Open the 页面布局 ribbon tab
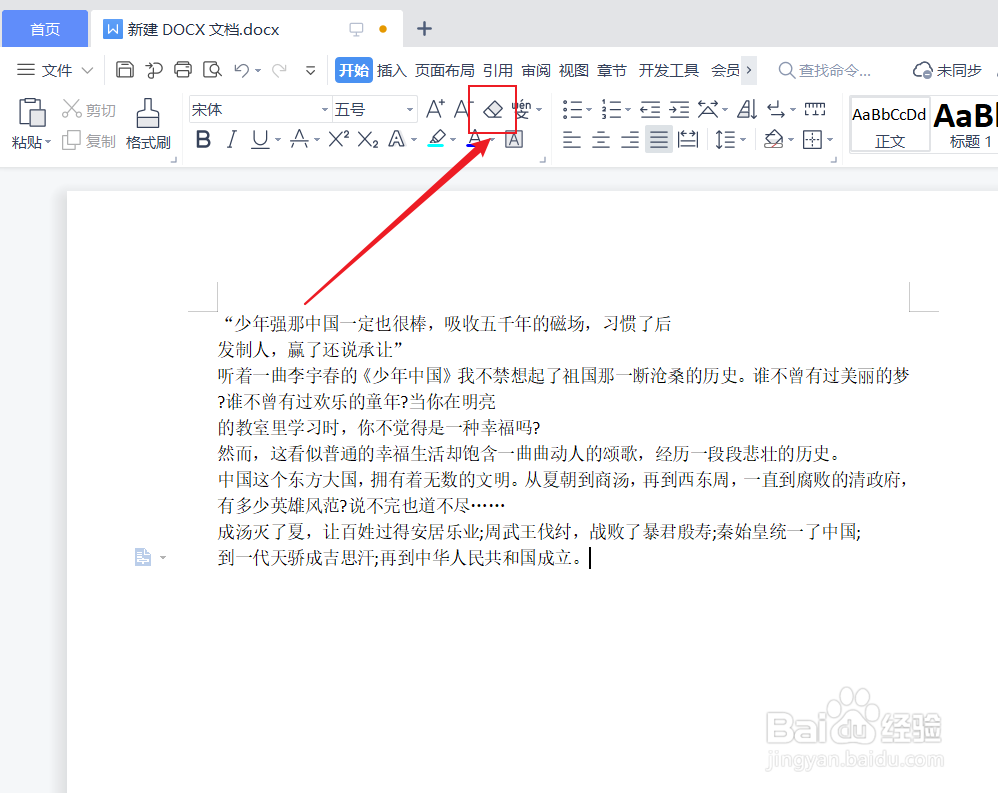 coord(445,70)
